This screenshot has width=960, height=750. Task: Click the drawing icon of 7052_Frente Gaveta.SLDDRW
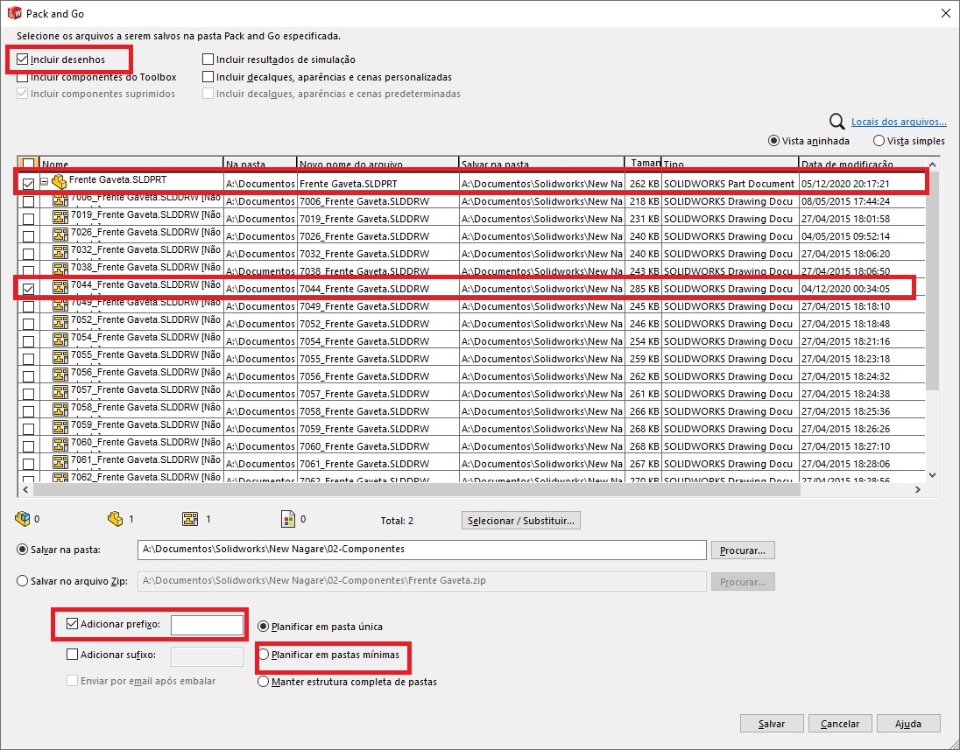(x=59, y=321)
